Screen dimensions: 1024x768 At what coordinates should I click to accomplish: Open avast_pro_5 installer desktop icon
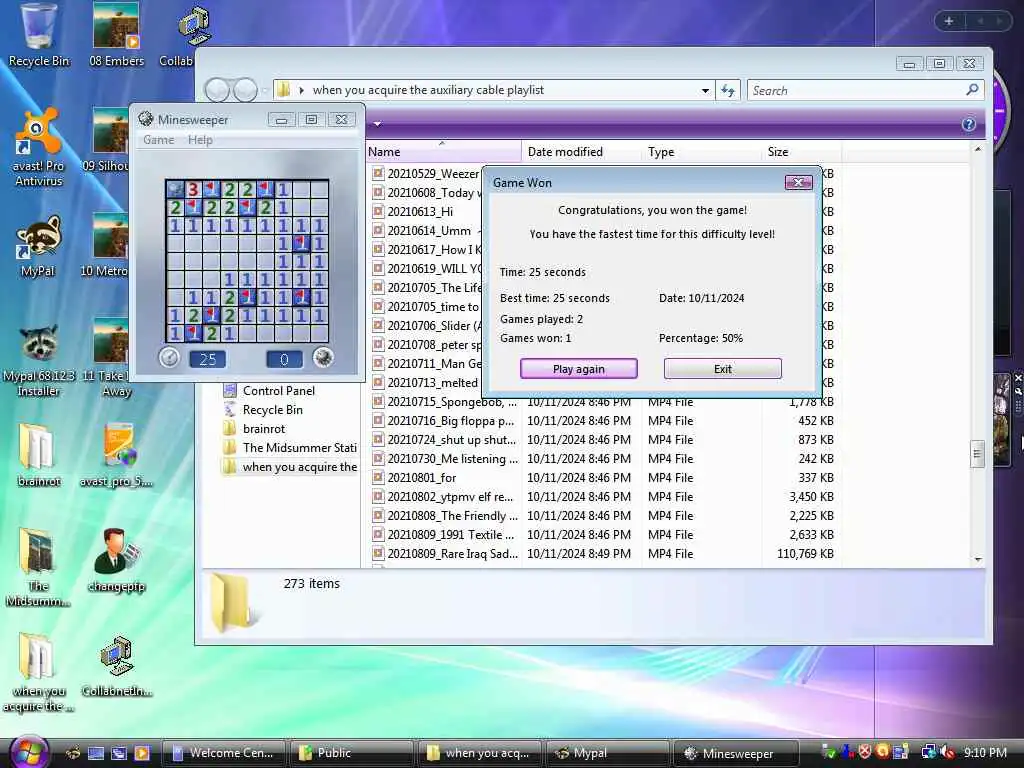click(x=116, y=455)
